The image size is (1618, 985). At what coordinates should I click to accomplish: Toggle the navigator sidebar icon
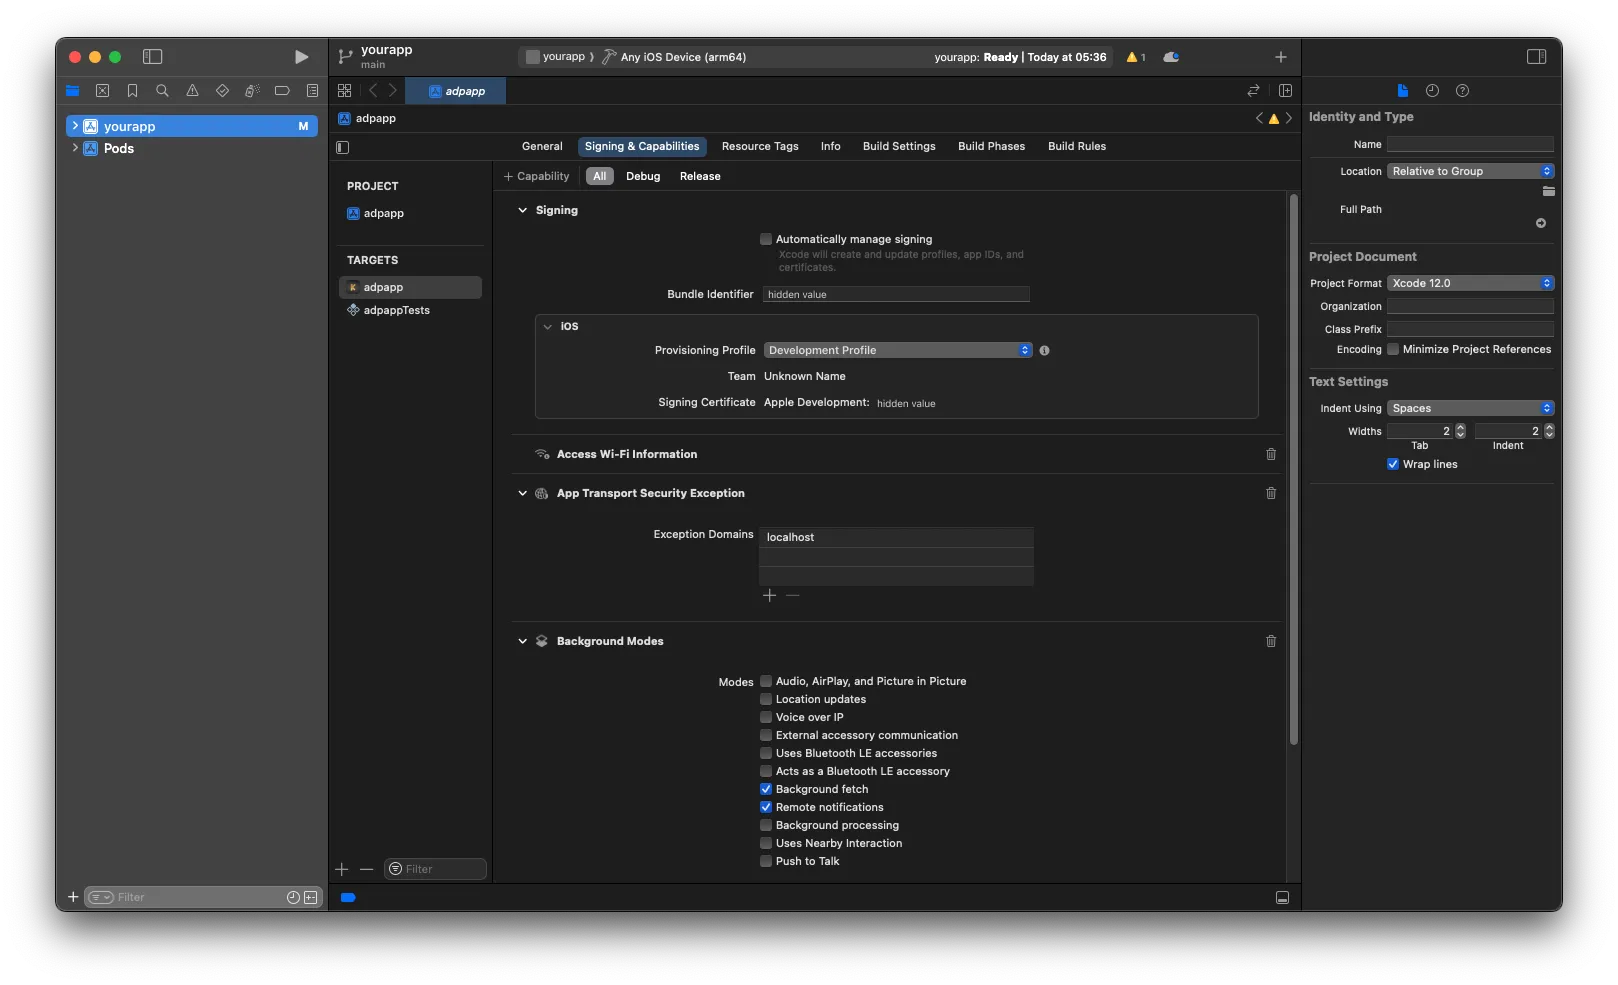(x=152, y=57)
